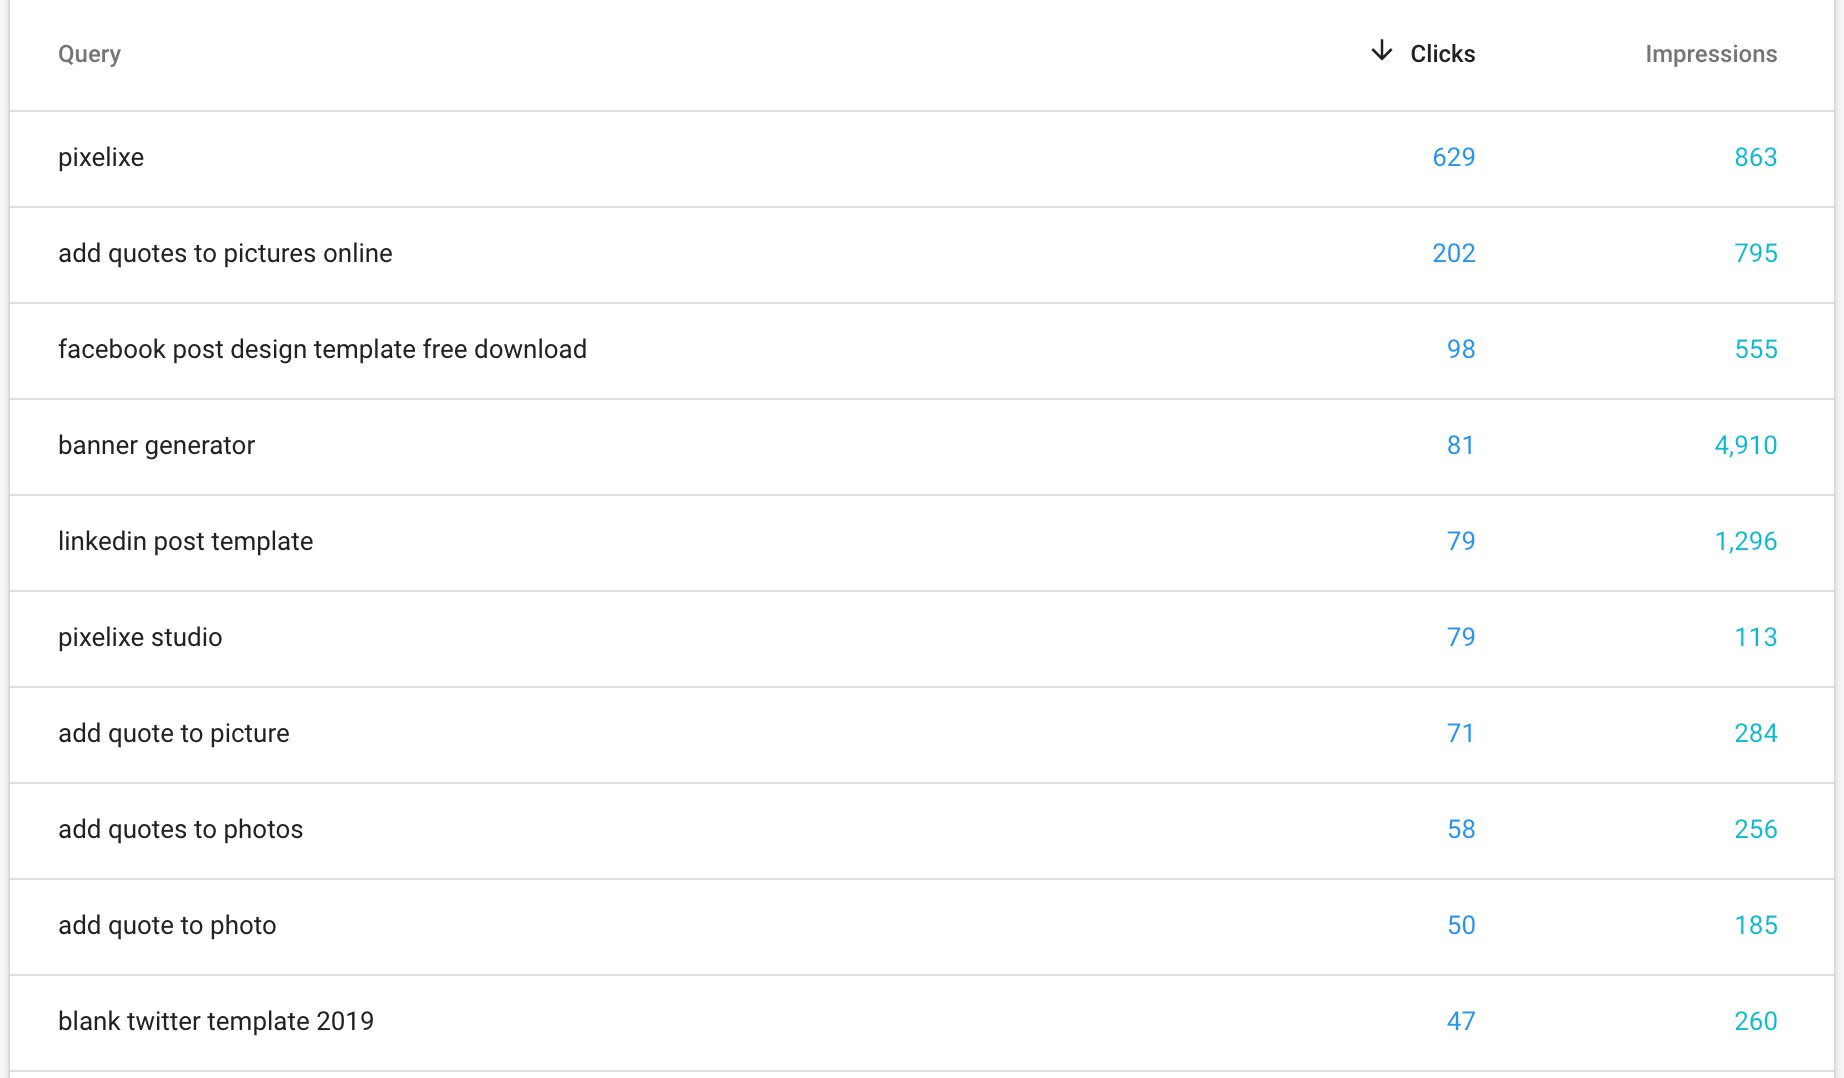Click the 260 impressions value

pyautogui.click(x=1755, y=1021)
